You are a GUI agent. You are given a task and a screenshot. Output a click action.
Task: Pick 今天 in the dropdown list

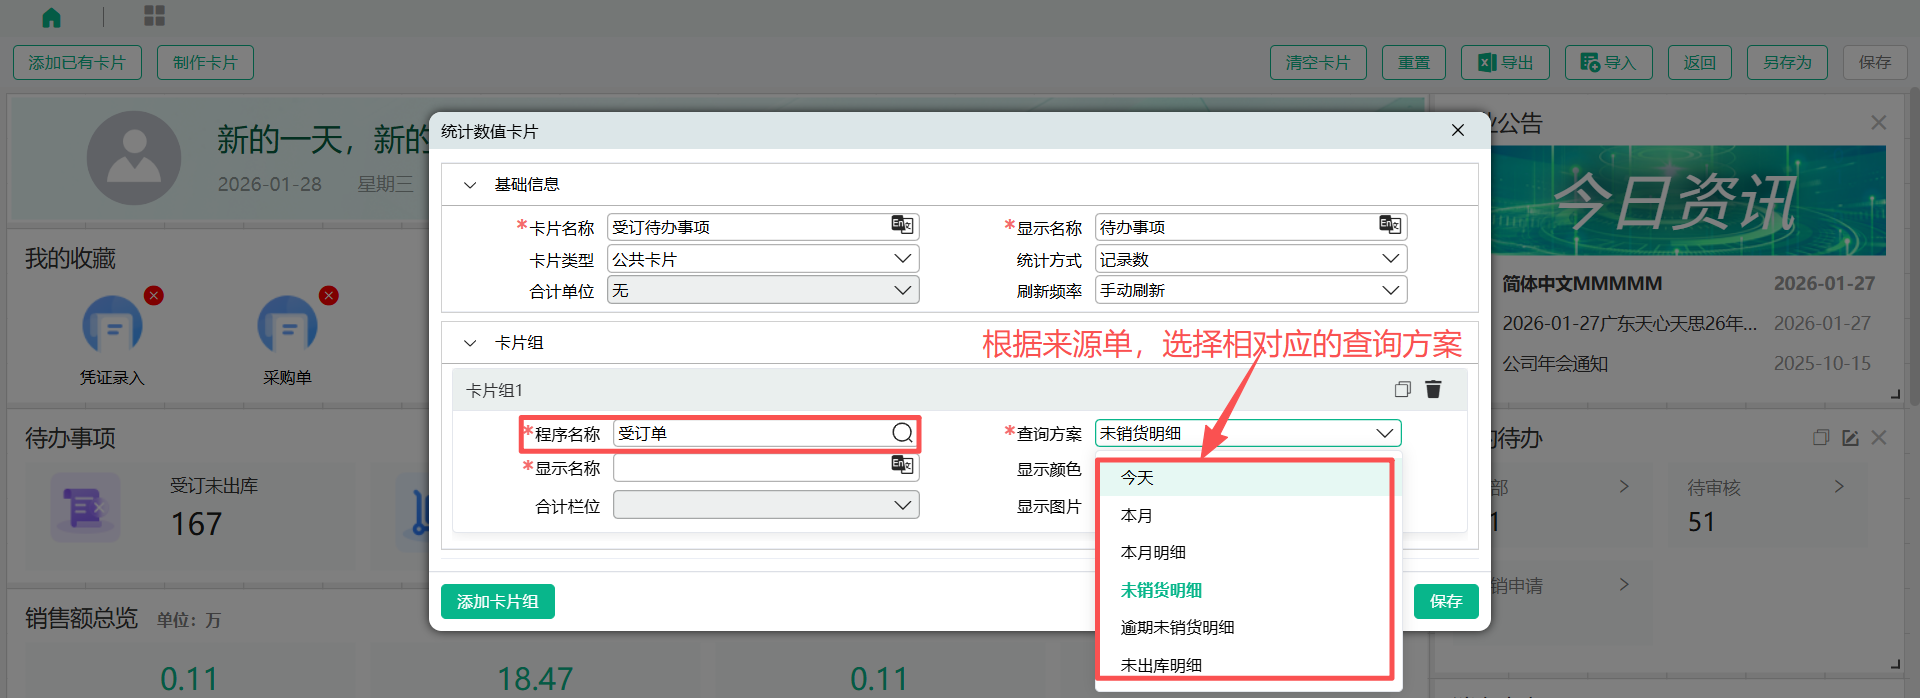click(x=1137, y=478)
